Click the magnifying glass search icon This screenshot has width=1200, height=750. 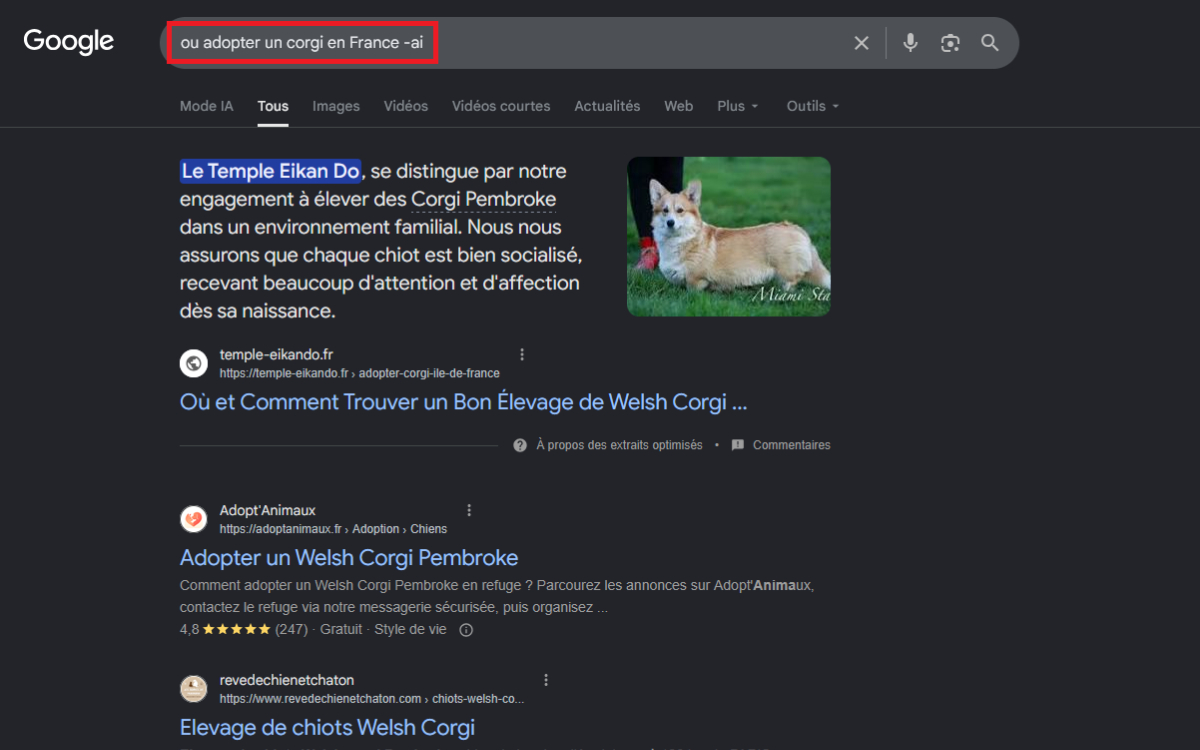click(x=990, y=43)
